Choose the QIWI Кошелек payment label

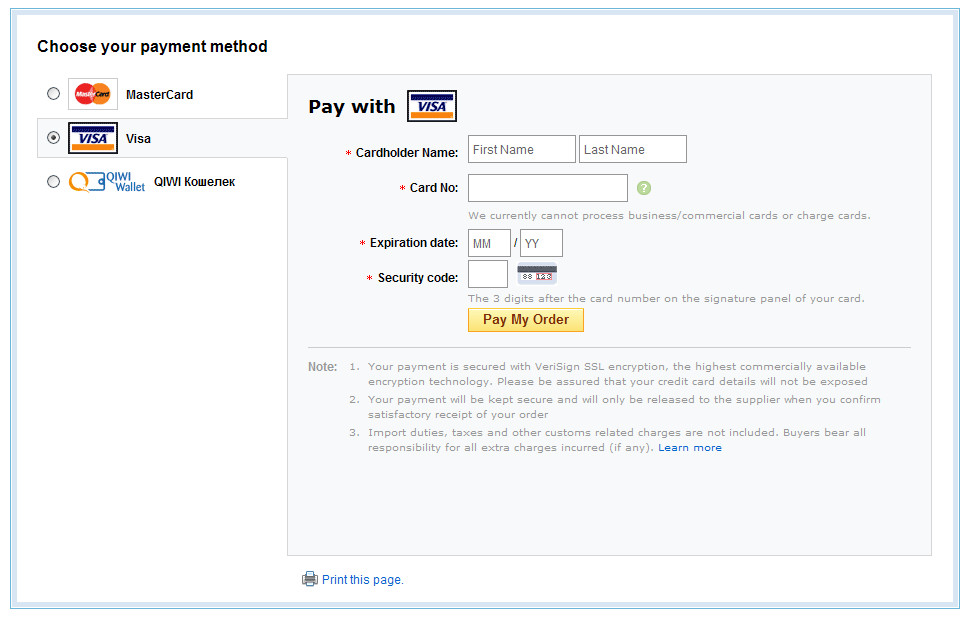point(195,182)
